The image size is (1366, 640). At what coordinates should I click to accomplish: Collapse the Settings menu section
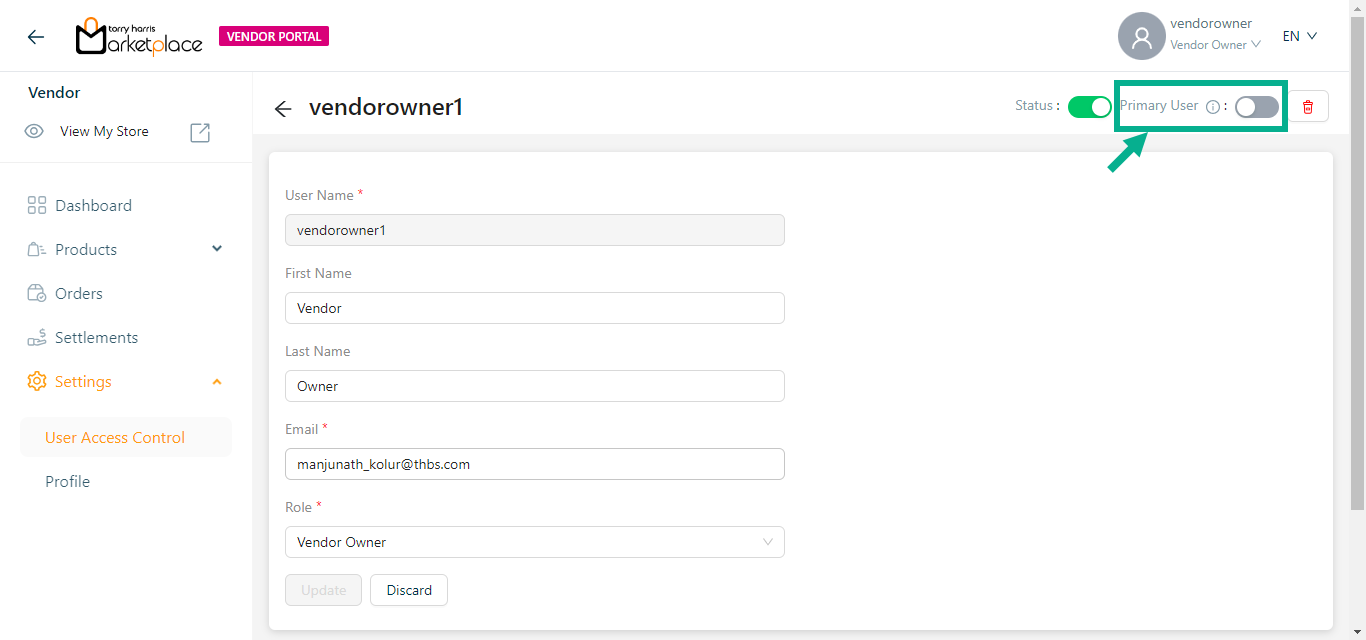(x=217, y=382)
